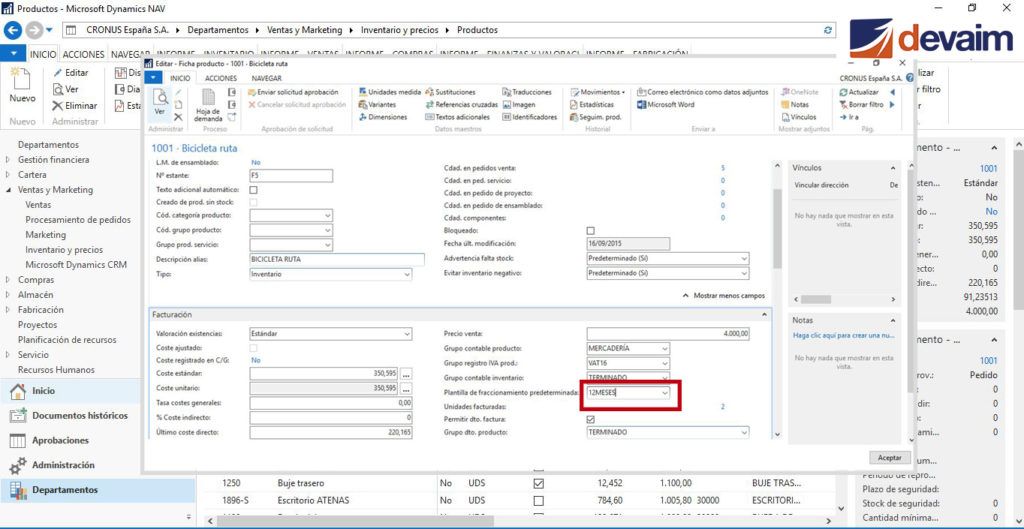Click the back navigation arrow in main window
Image resolution: width=1024 pixels, height=529 pixels.
point(13,29)
